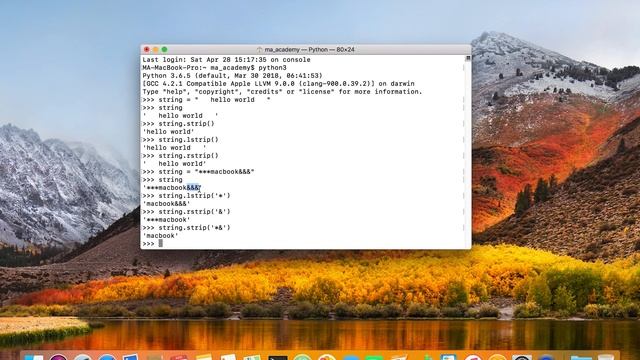
Task: Click the '[GCC 4.2.1 Compatible Apple LLVM' line
Action: [278, 84]
